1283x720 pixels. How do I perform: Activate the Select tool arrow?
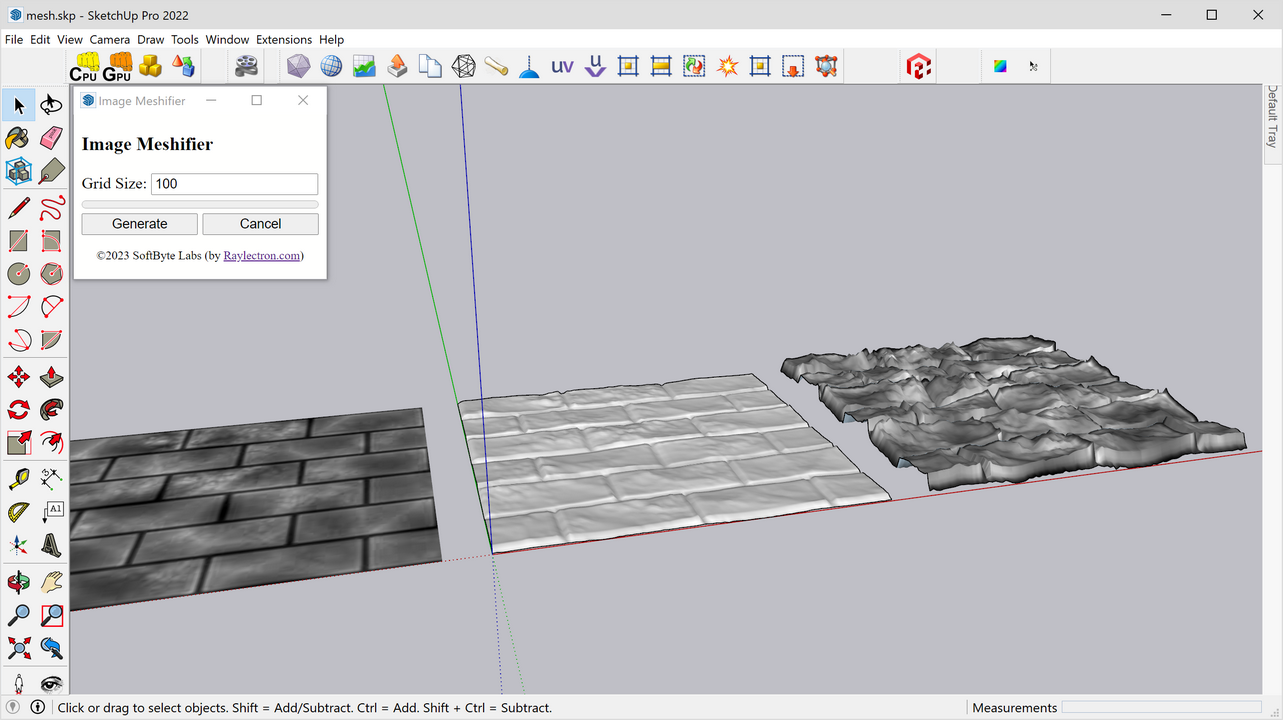click(18, 105)
